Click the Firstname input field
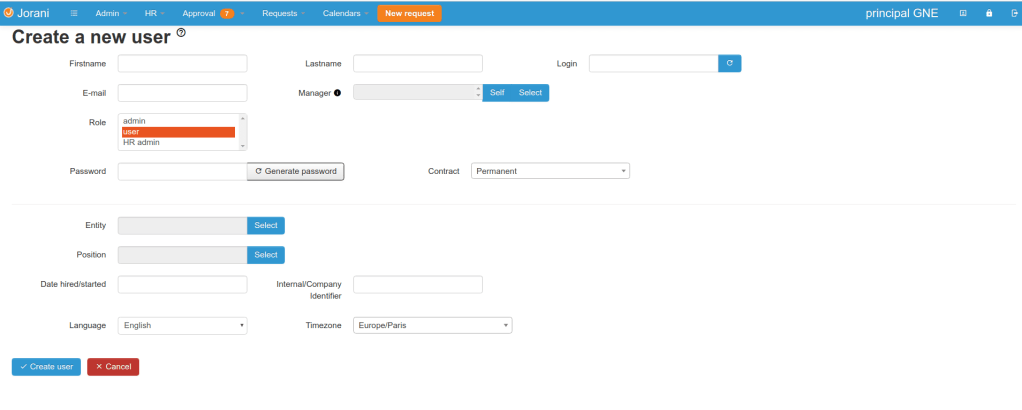The image size is (1022, 410). coord(182,64)
